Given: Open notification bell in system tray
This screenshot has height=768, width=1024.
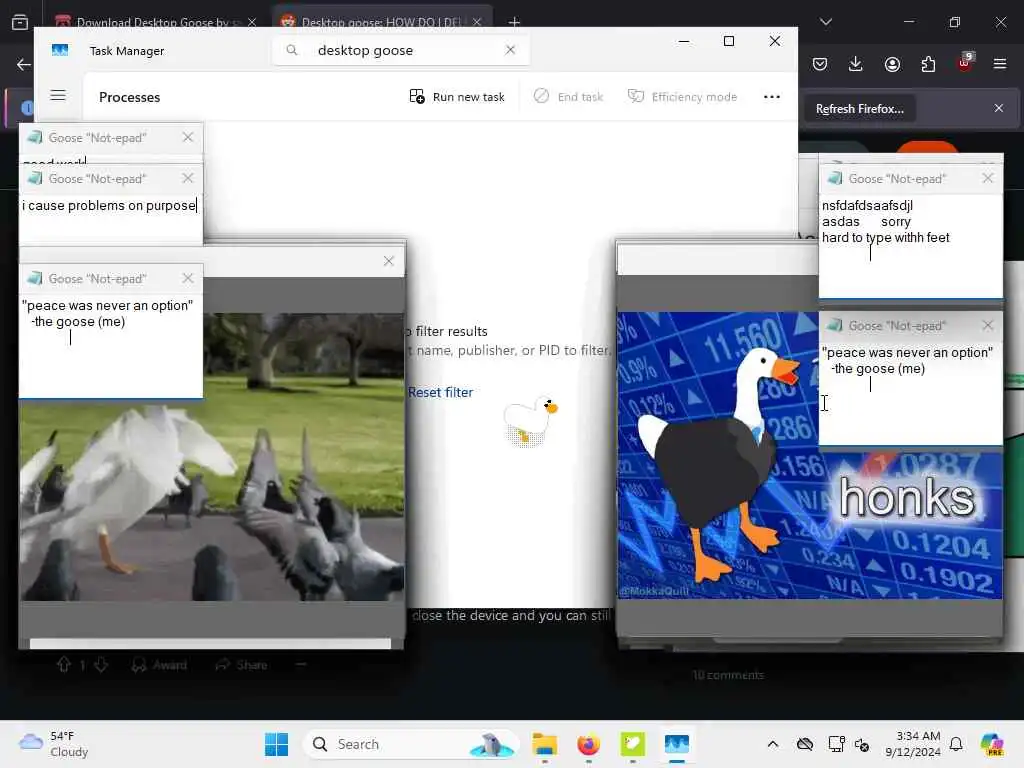Looking at the screenshot, I should pyautogui.click(x=956, y=744).
